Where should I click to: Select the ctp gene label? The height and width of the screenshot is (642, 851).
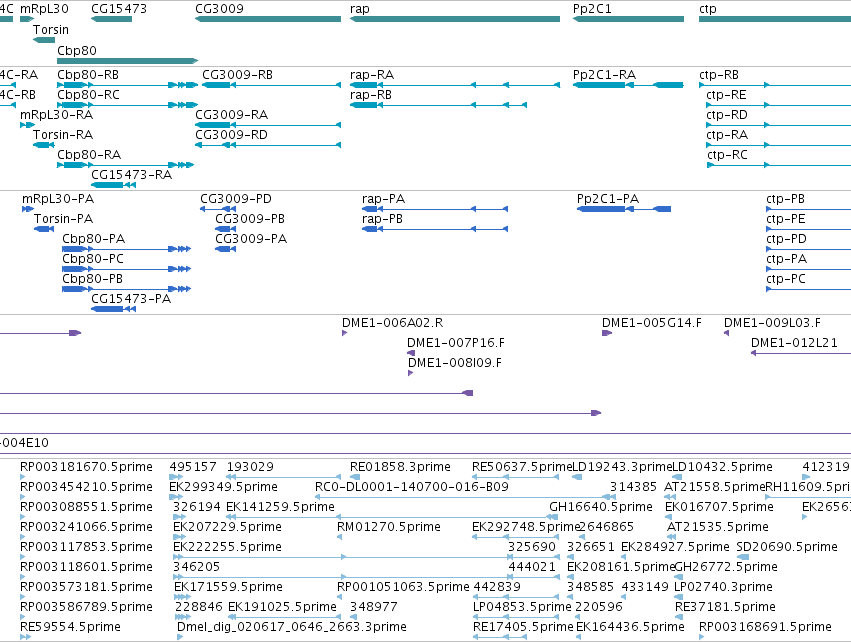pos(708,9)
